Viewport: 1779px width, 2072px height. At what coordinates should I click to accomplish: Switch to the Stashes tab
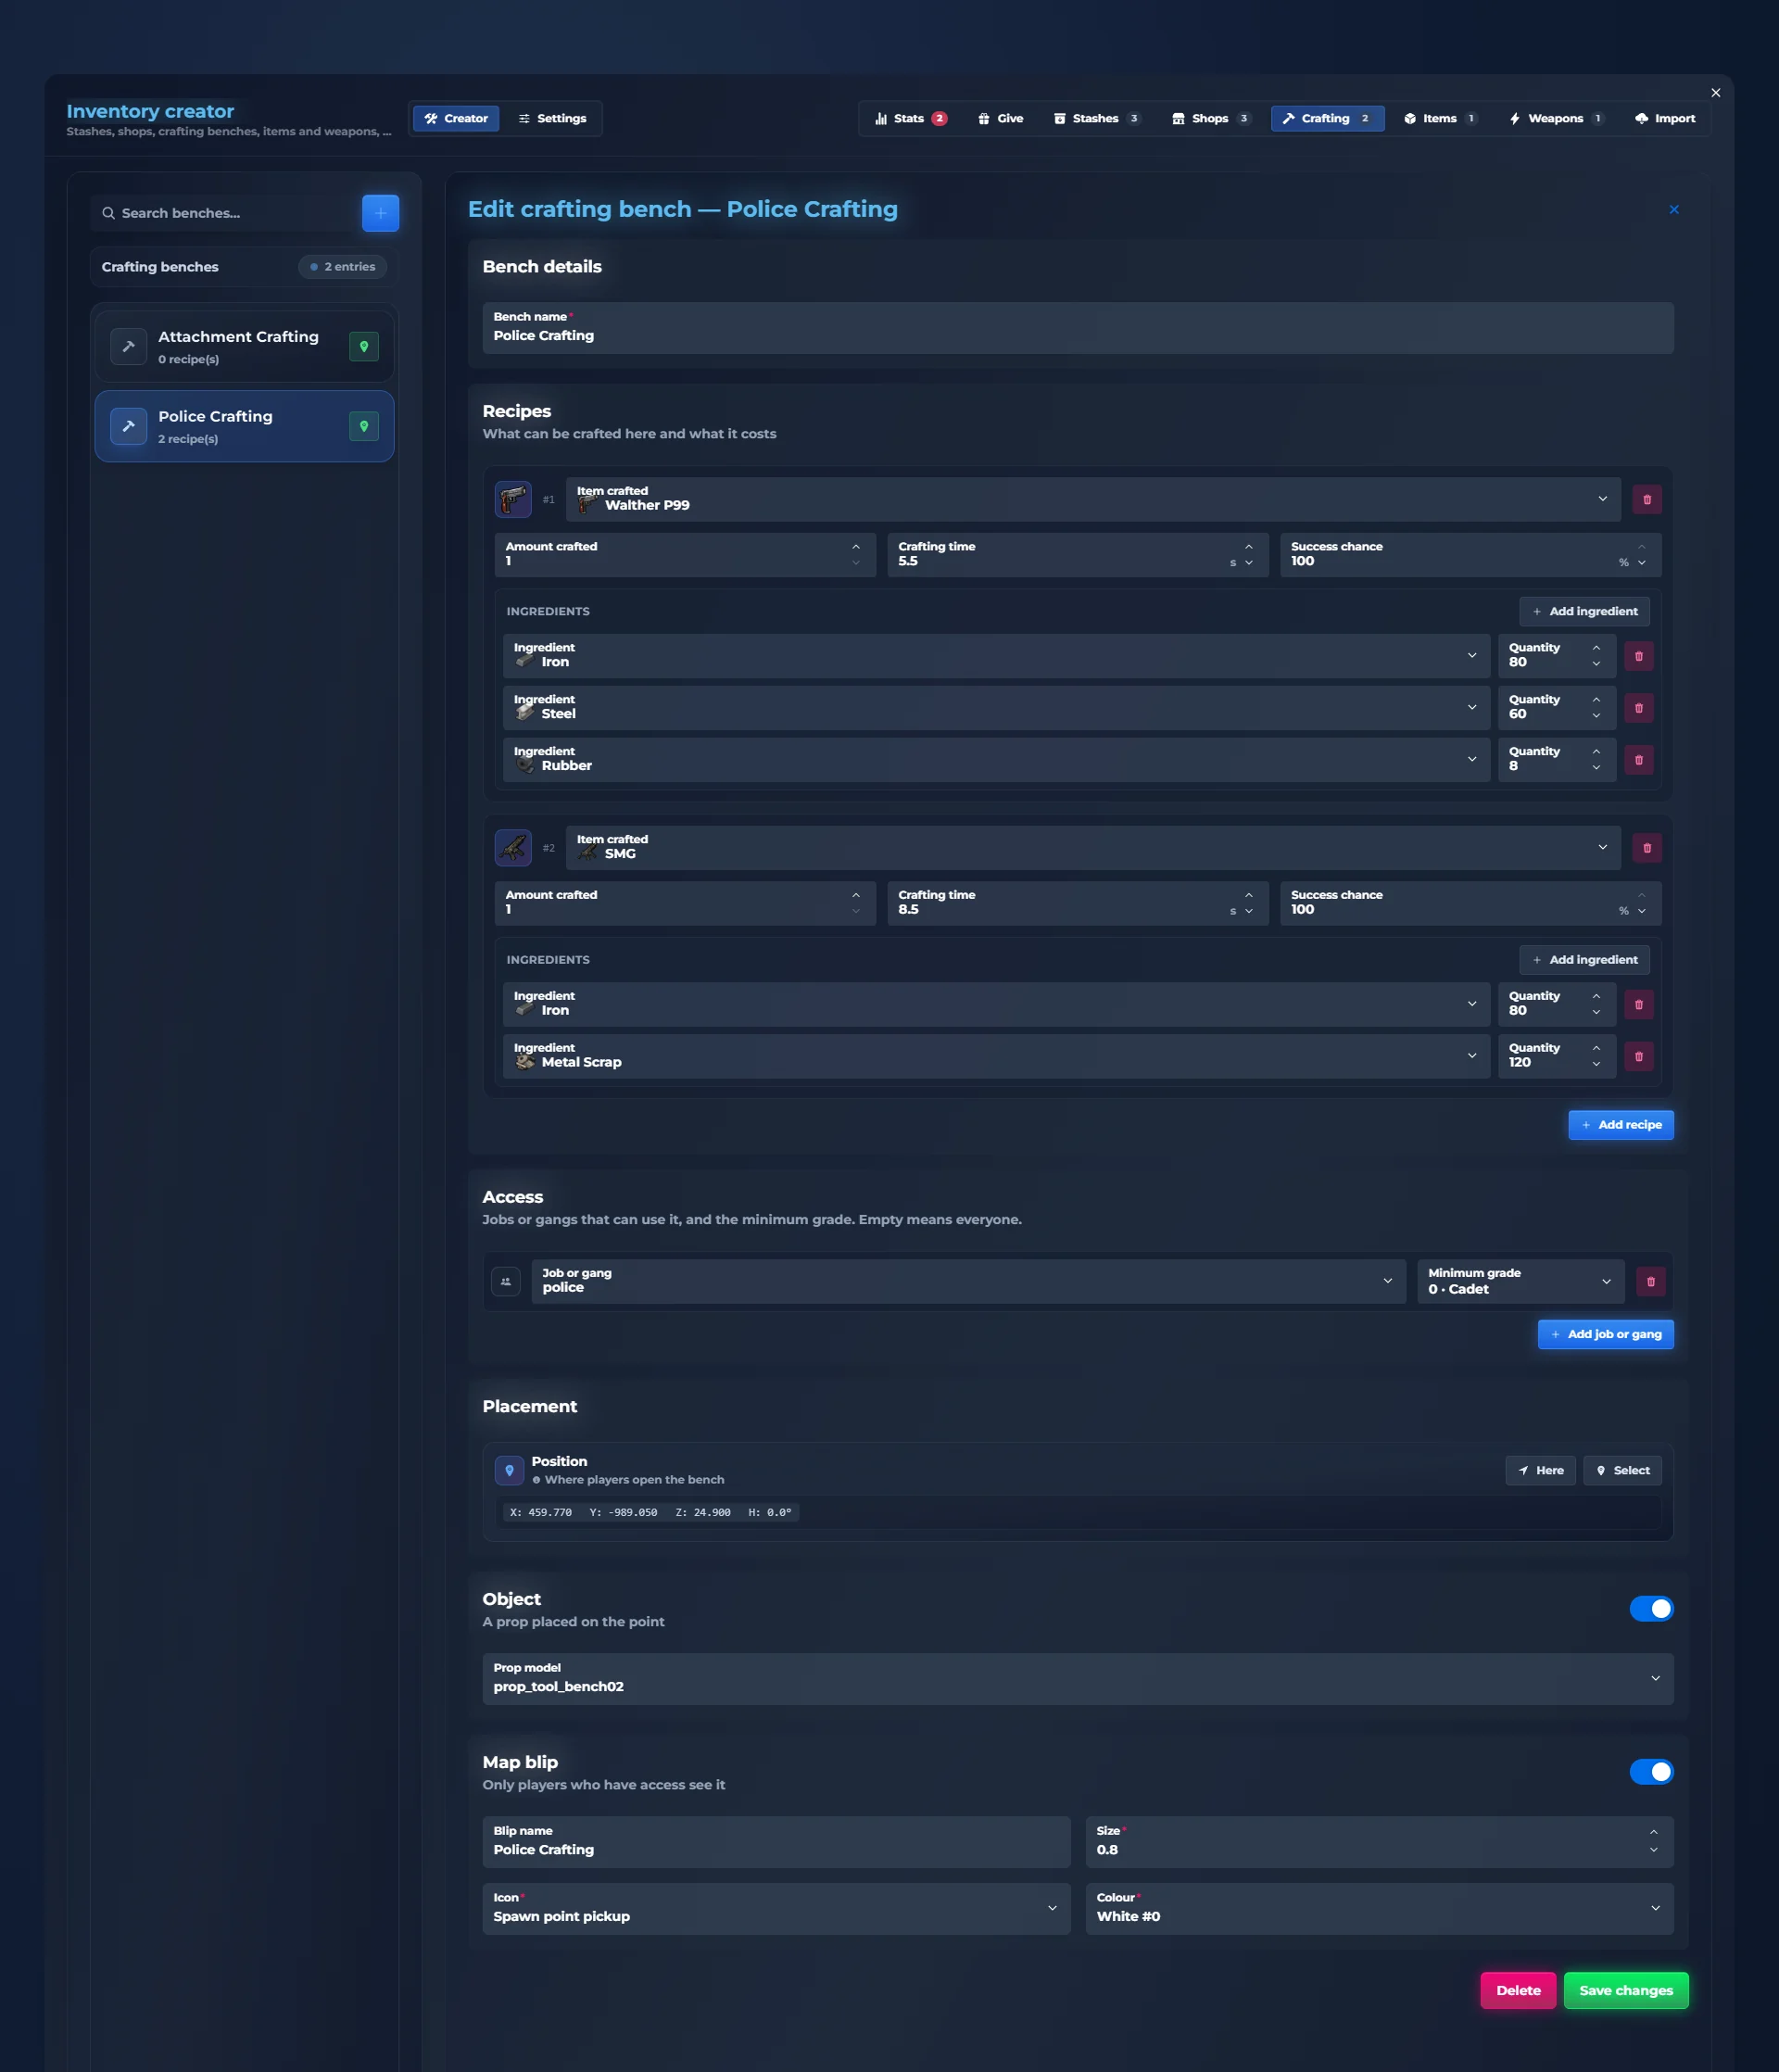(1096, 118)
